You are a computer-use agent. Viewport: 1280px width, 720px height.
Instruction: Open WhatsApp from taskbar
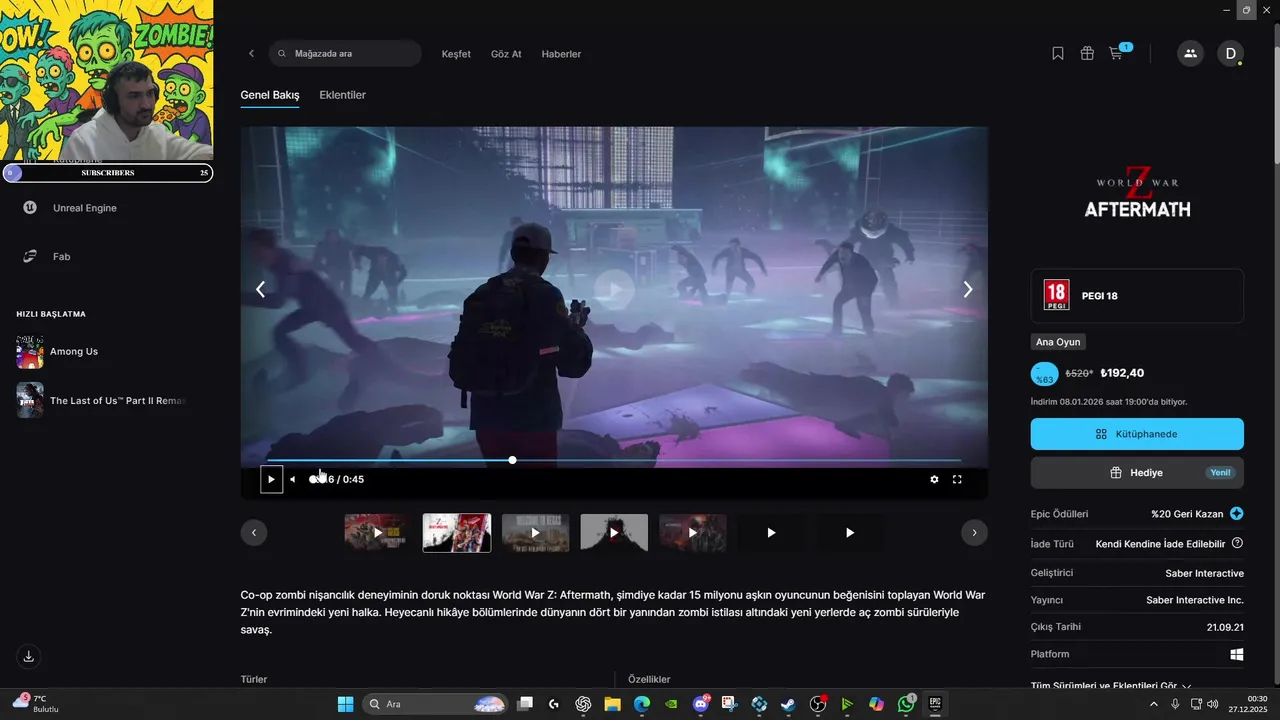[x=906, y=704]
